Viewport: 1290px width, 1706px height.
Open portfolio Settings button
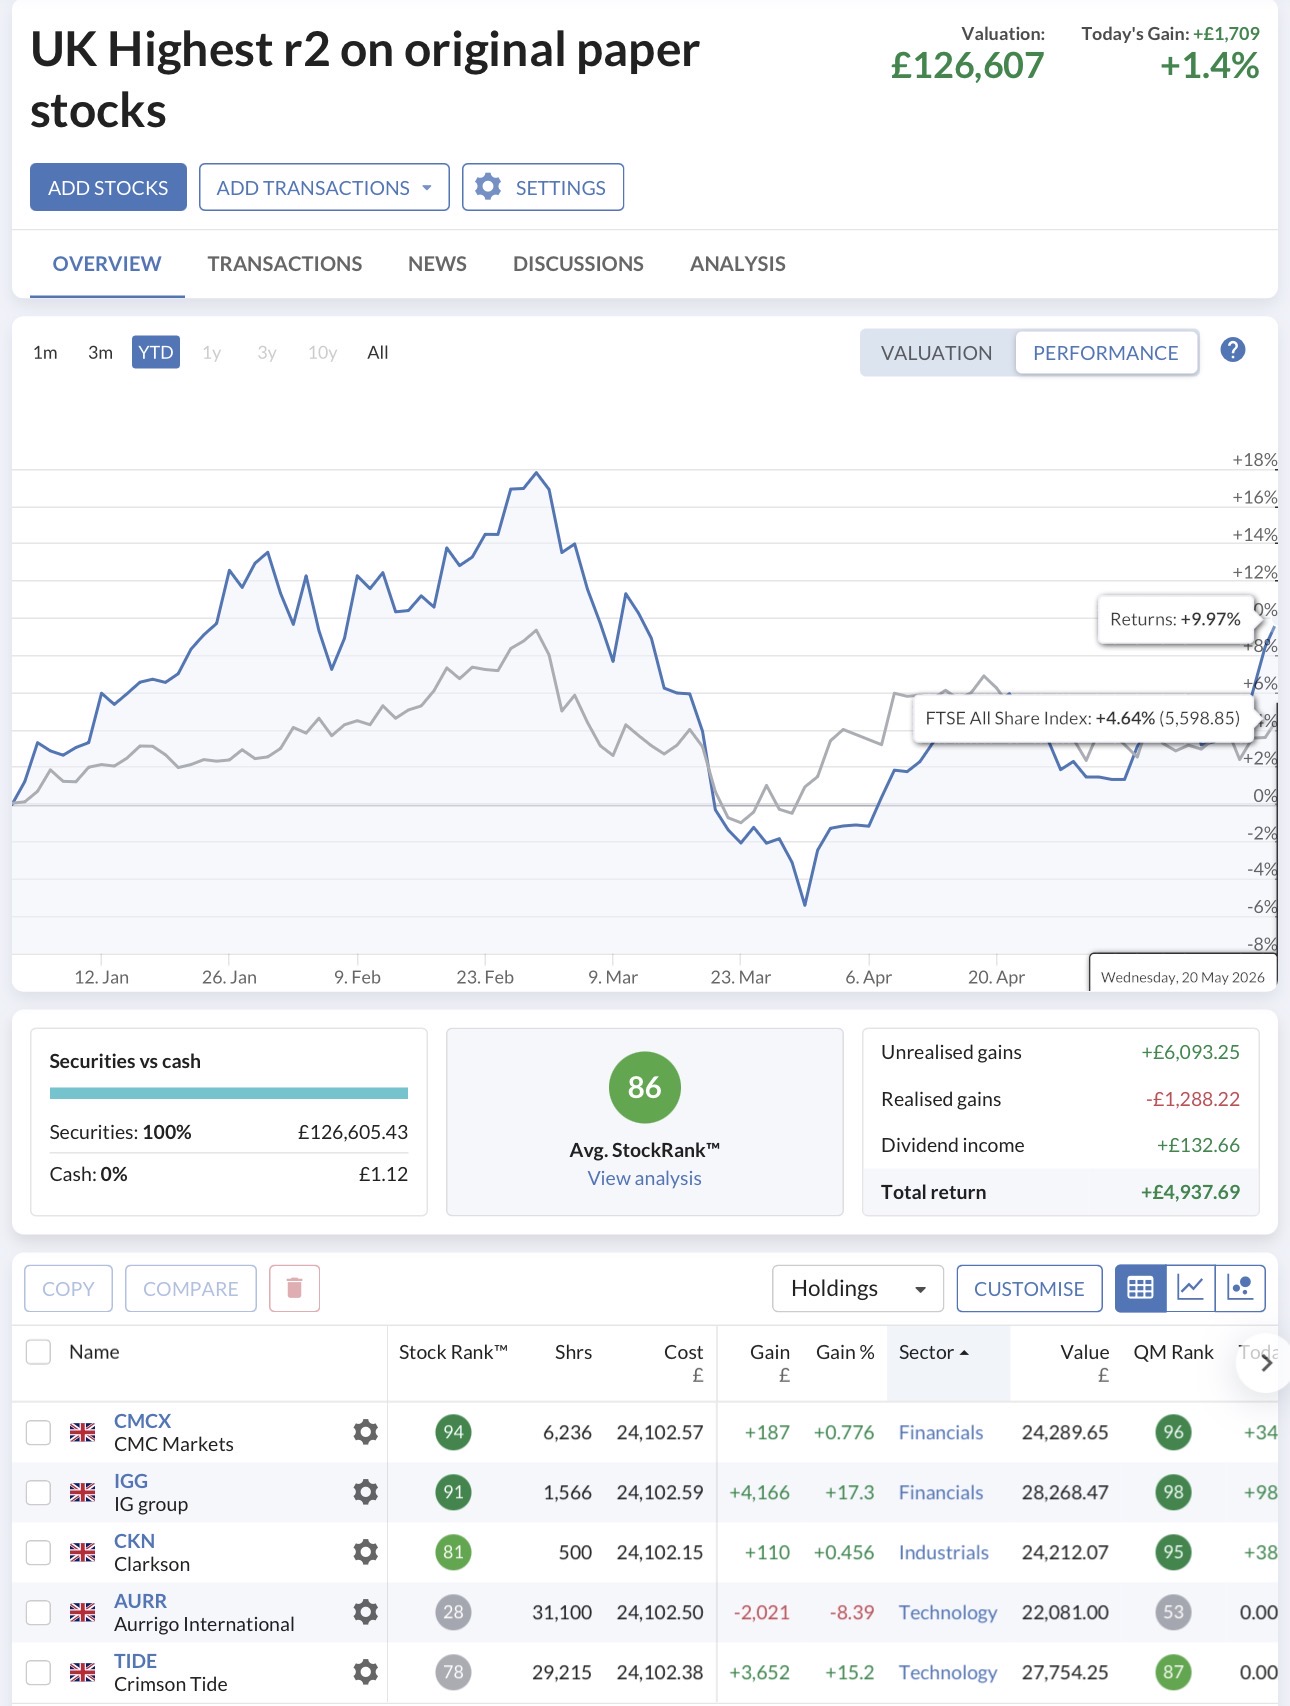coord(543,187)
